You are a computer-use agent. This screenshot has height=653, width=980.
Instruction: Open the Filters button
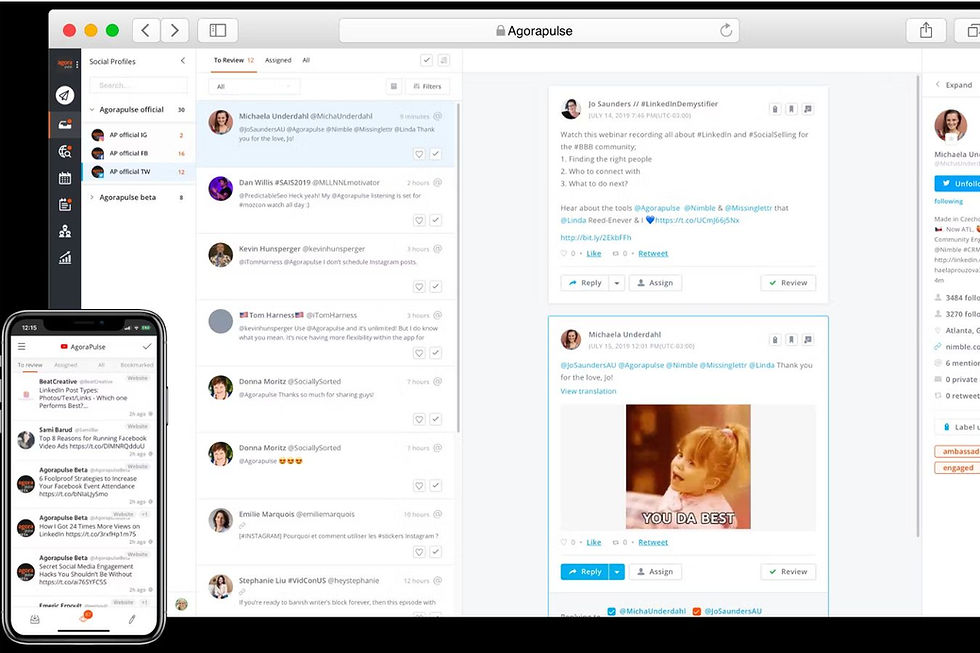click(428, 86)
